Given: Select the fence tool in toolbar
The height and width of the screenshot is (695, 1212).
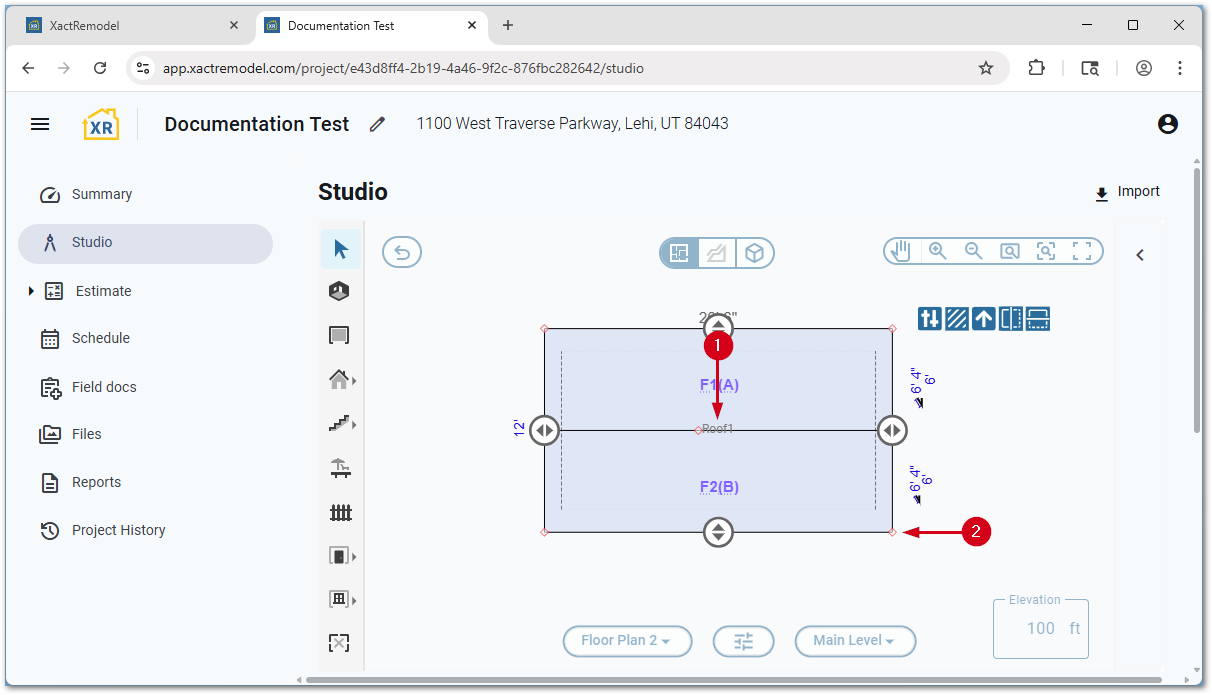Looking at the screenshot, I should pyautogui.click(x=341, y=513).
